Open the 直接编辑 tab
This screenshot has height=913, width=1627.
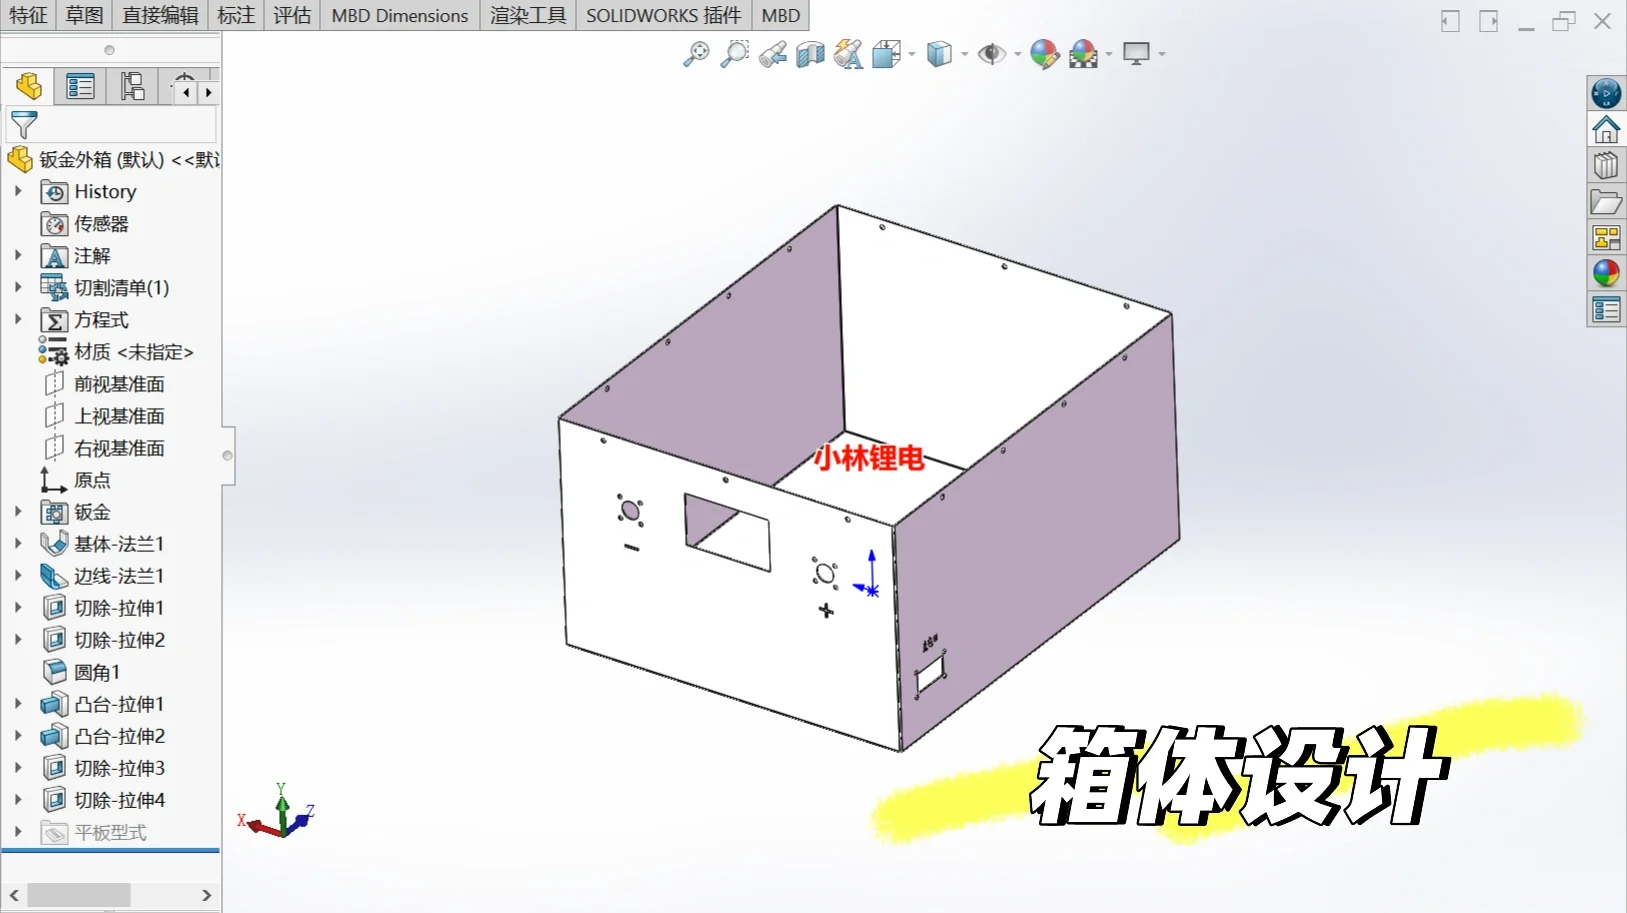(160, 16)
